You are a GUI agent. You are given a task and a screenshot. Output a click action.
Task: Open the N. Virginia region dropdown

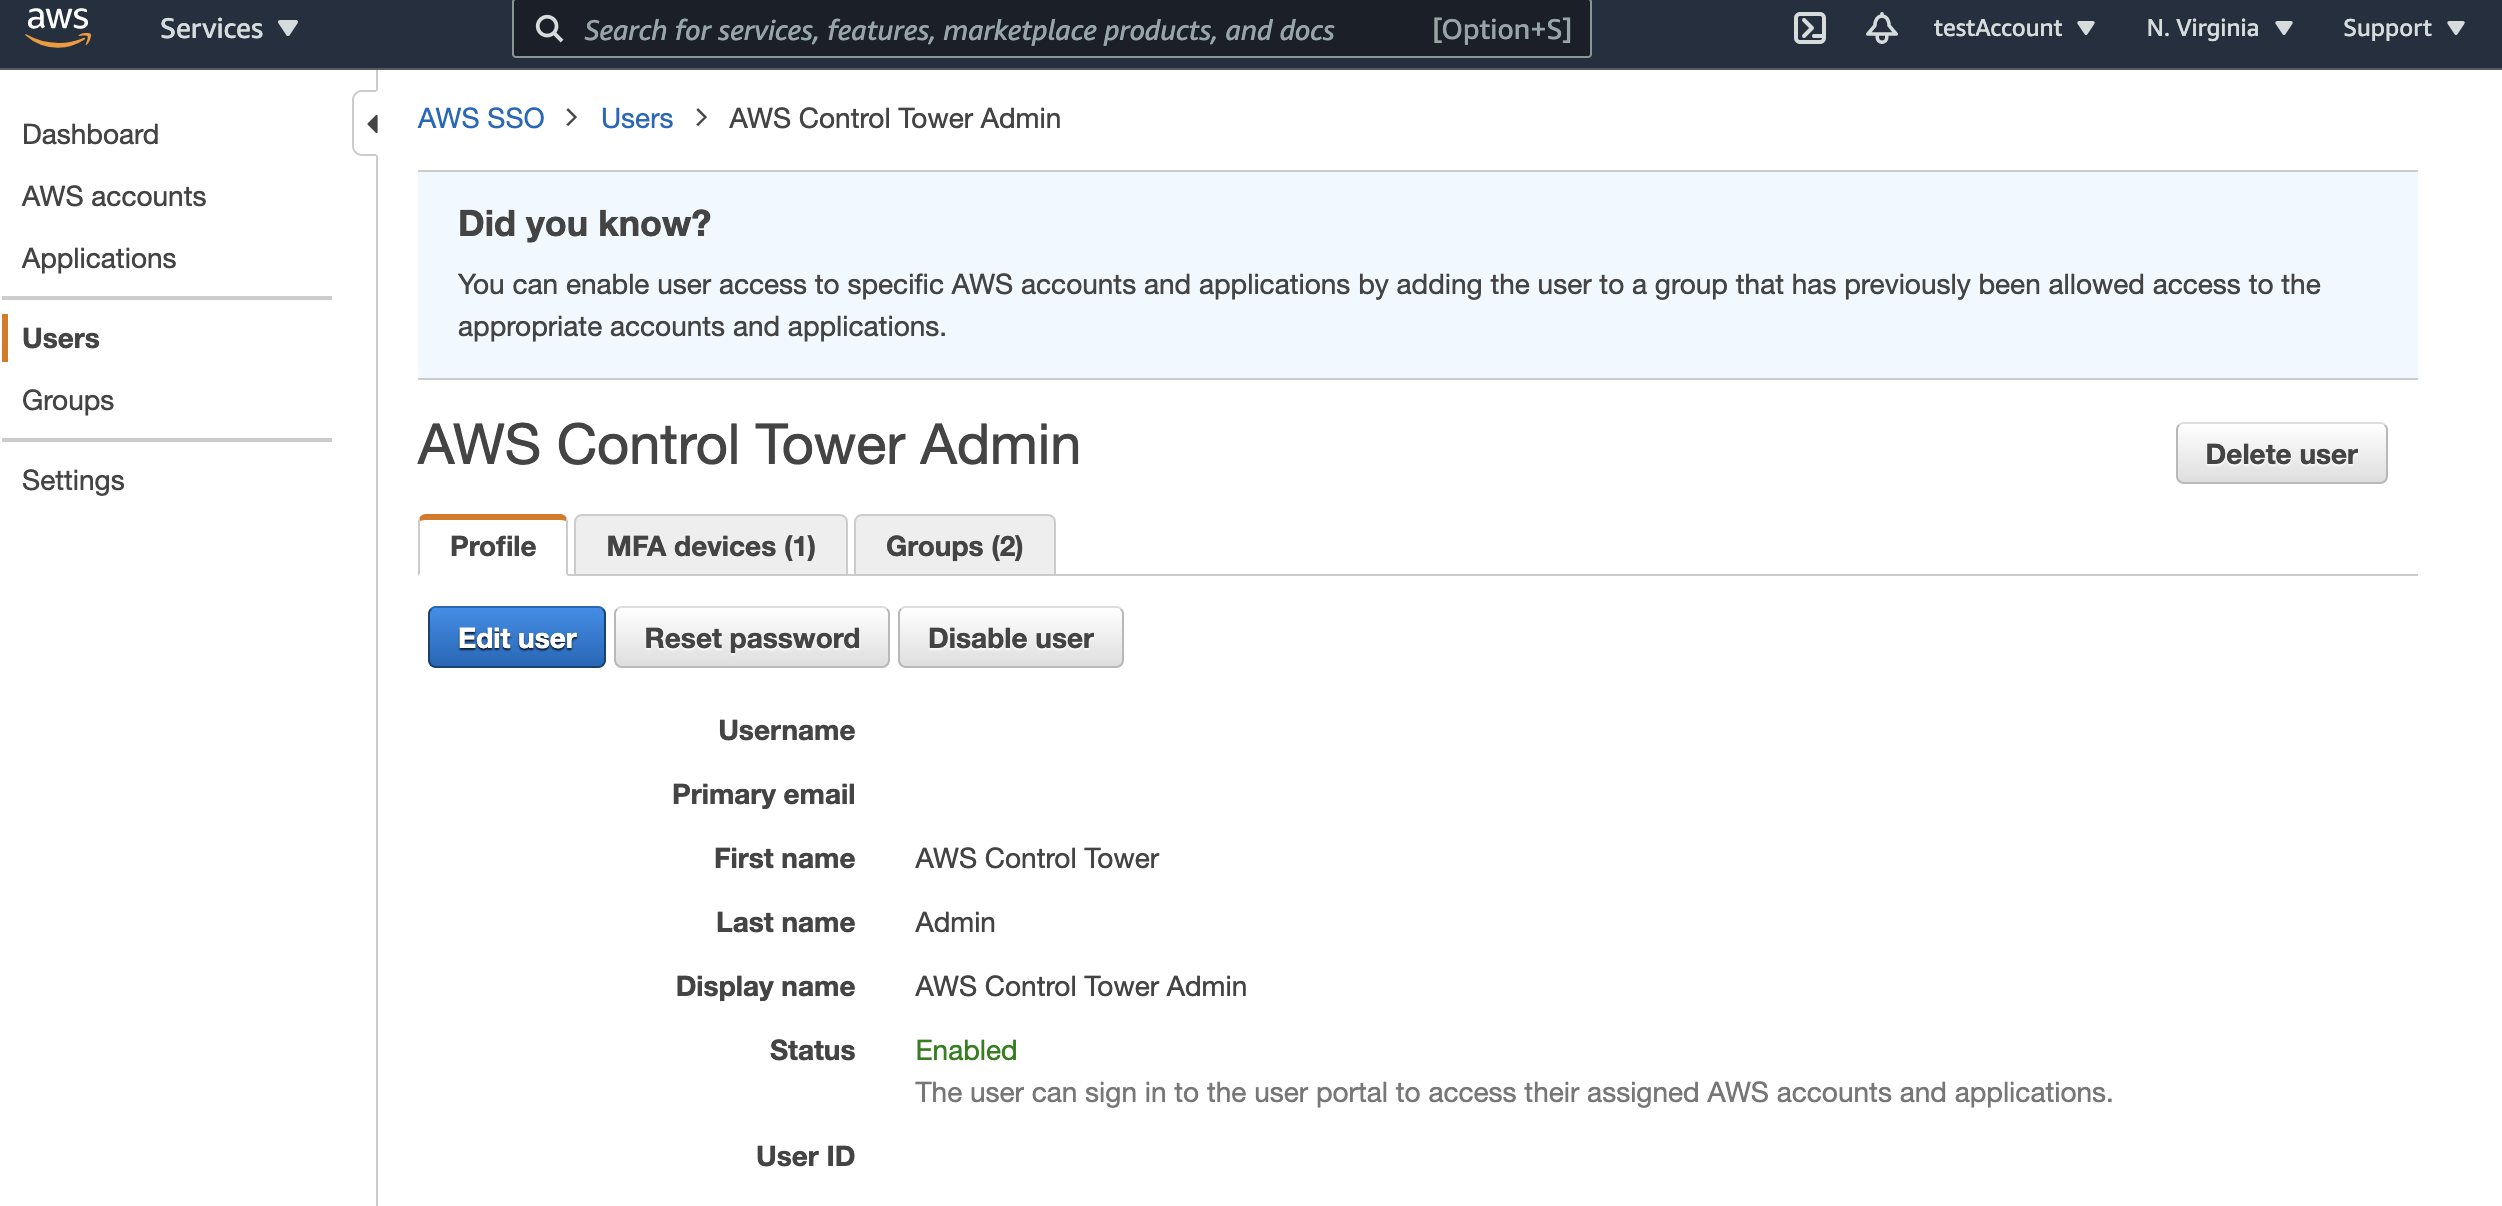pyautogui.click(x=2219, y=28)
